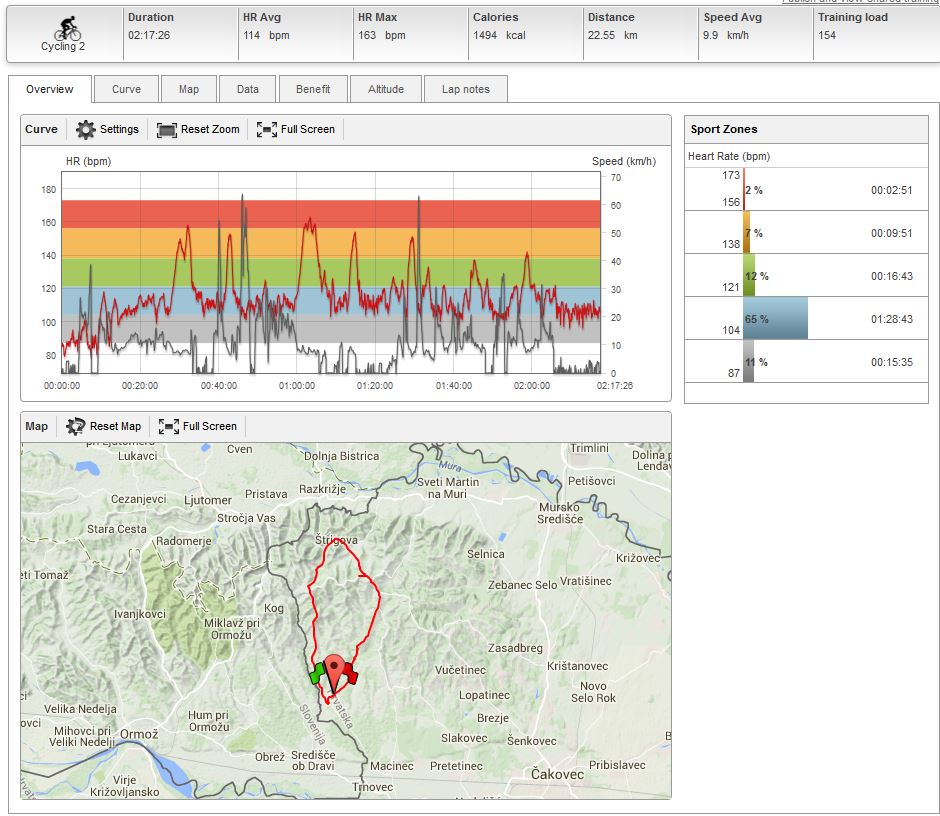Click the red zone band in the chart

pyautogui.click(x=330, y=213)
